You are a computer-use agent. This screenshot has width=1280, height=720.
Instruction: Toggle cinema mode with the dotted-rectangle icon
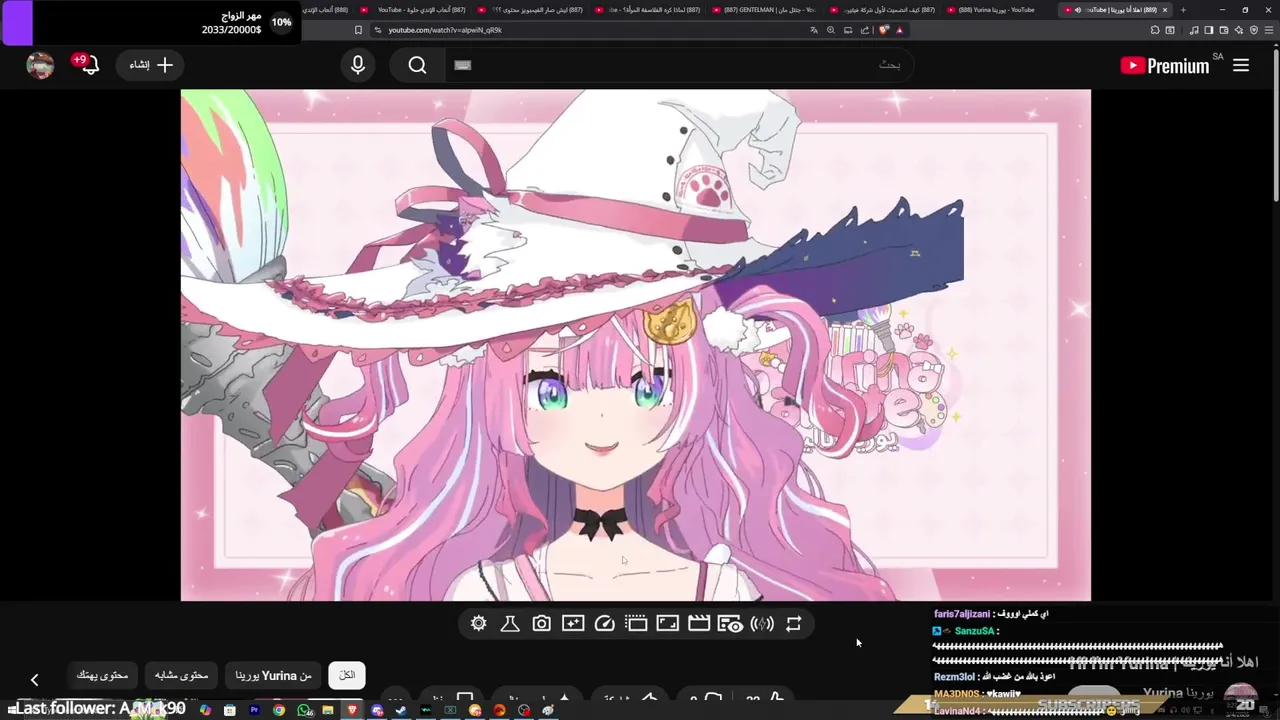[636, 624]
